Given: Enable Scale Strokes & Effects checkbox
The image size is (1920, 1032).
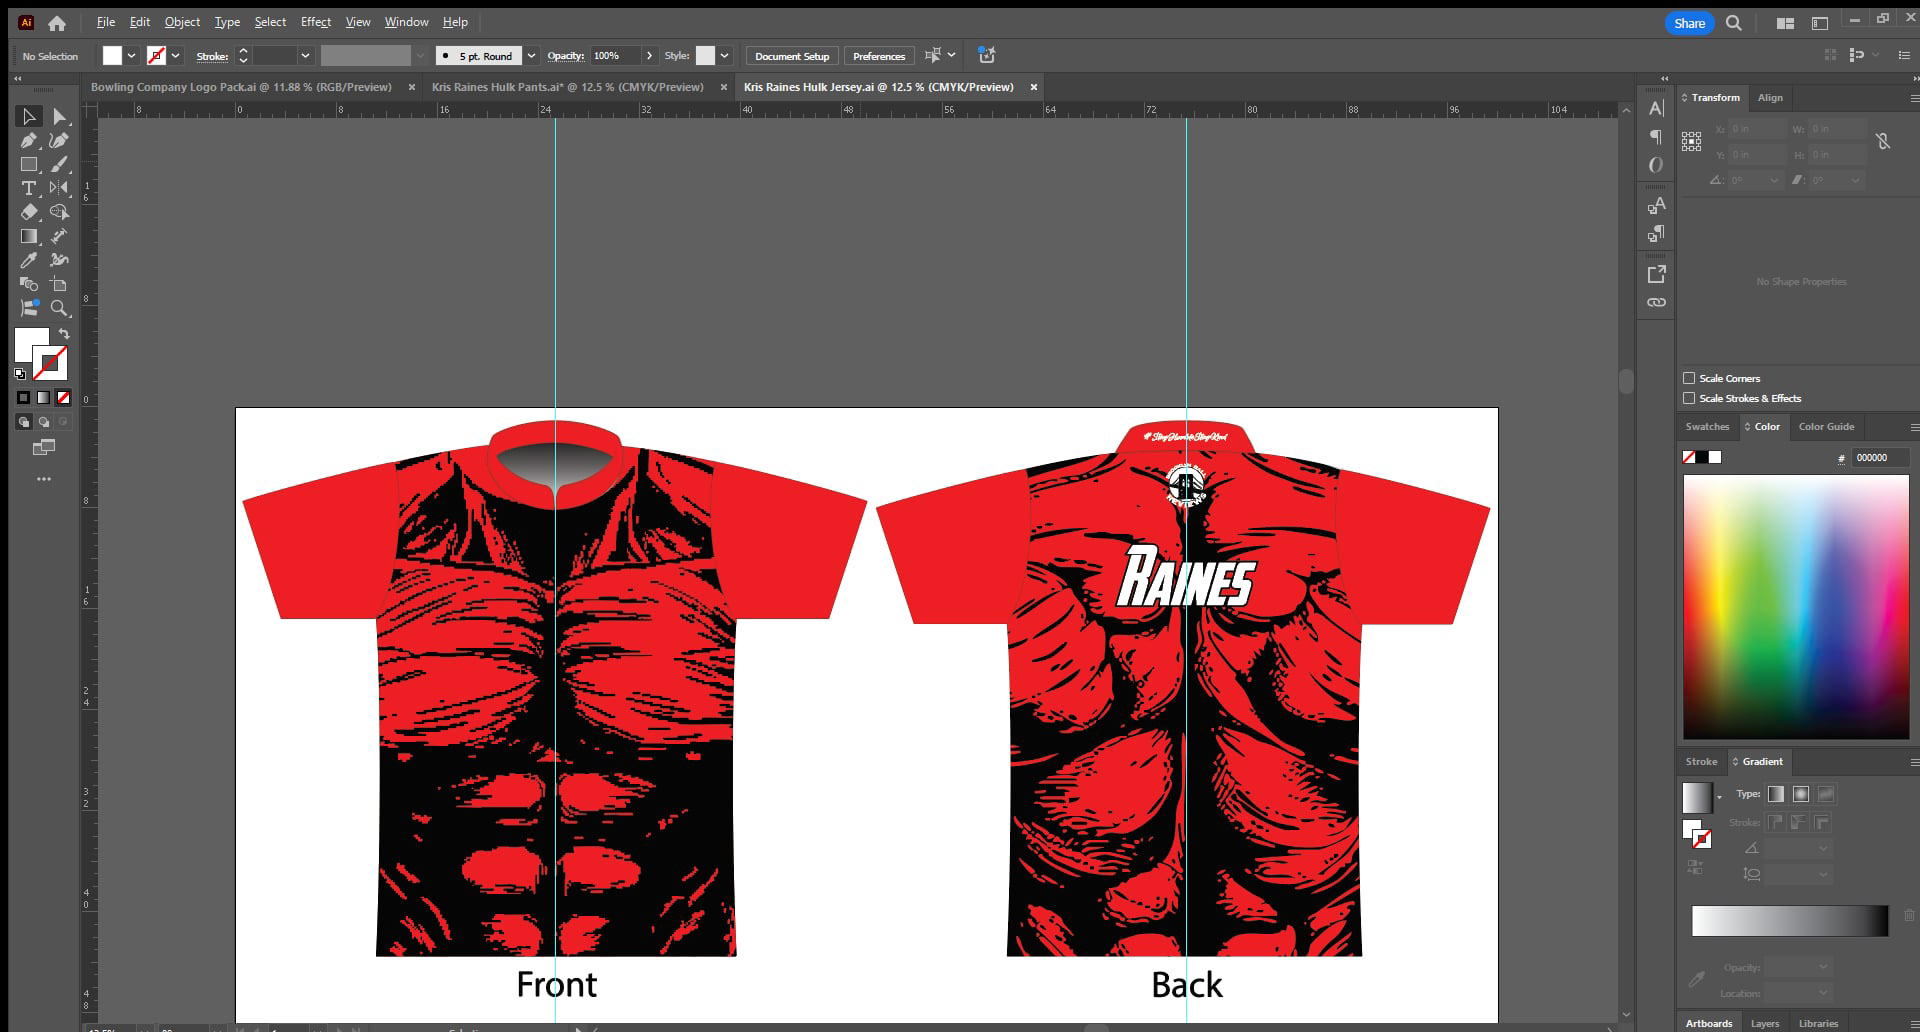Looking at the screenshot, I should tap(1689, 398).
